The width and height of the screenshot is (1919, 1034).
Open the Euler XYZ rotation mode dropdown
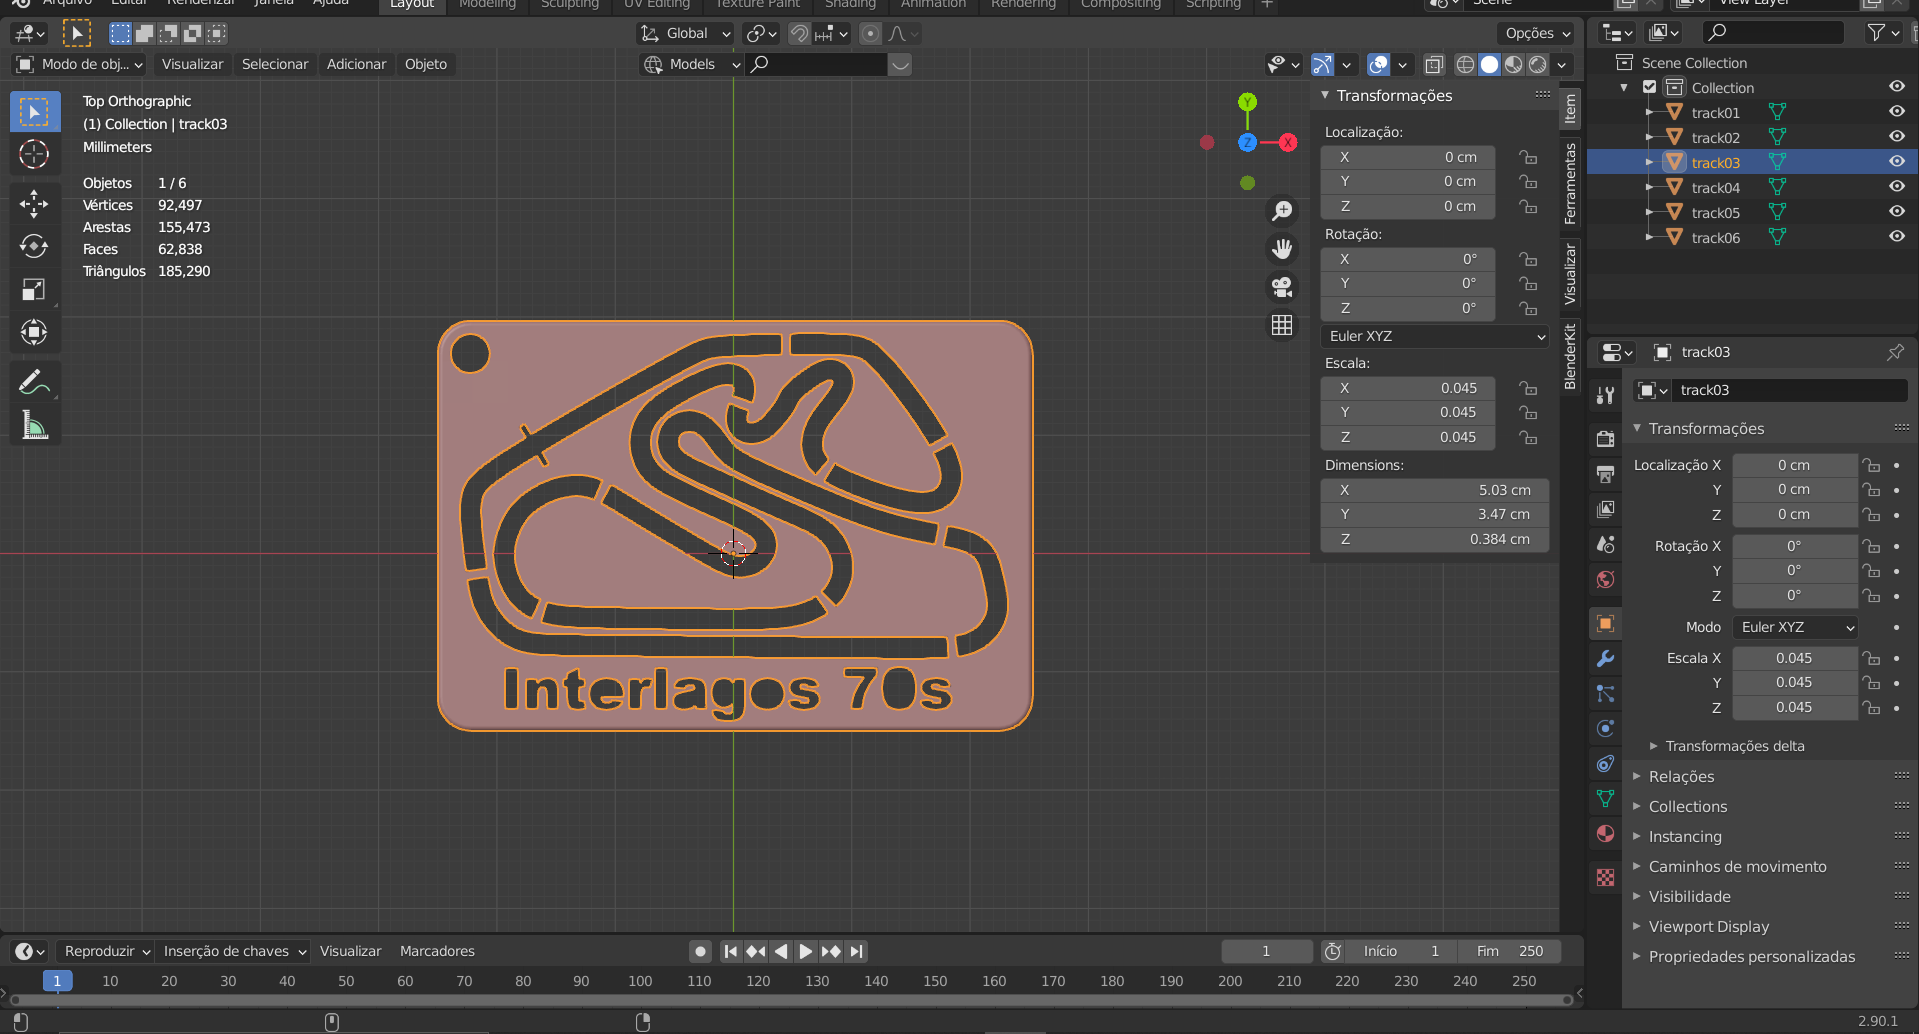coord(1434,336)
